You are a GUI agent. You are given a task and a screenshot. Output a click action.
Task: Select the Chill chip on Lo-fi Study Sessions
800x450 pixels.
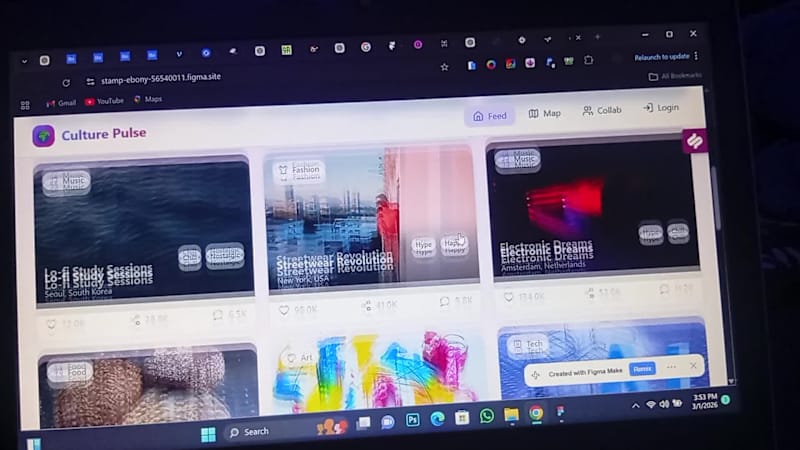click(x=189, y=257)
